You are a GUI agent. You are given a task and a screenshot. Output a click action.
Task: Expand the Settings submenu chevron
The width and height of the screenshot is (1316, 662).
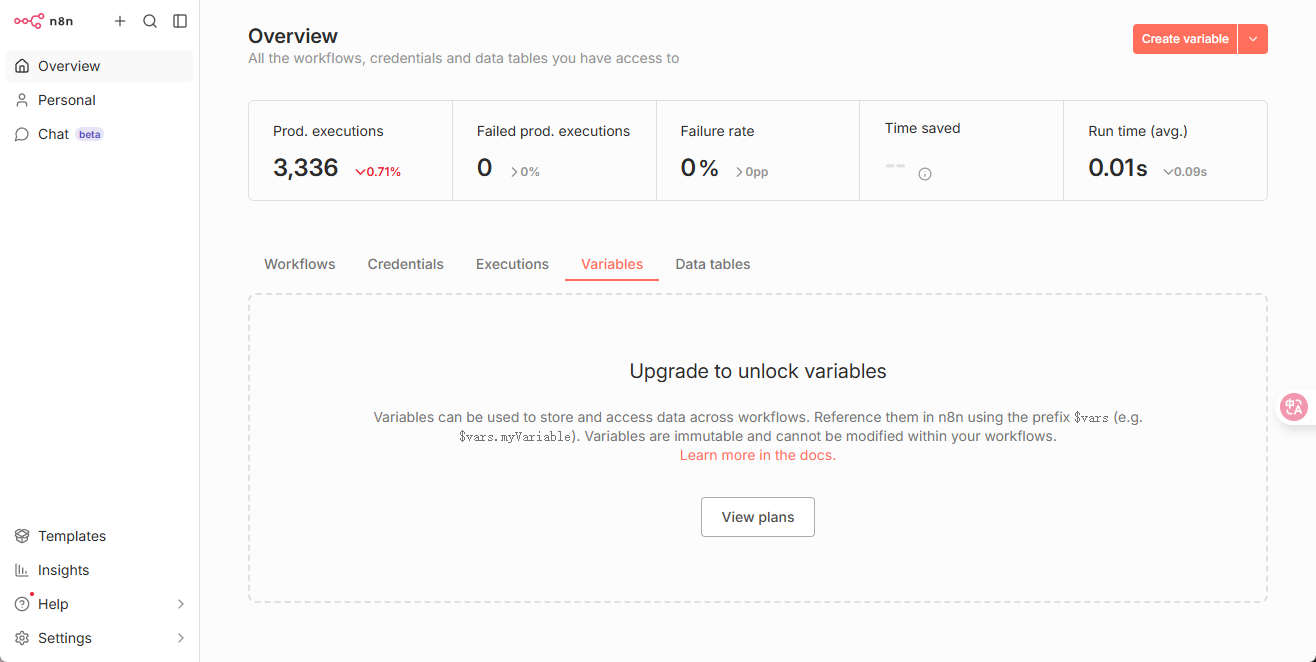click(181, 638)
